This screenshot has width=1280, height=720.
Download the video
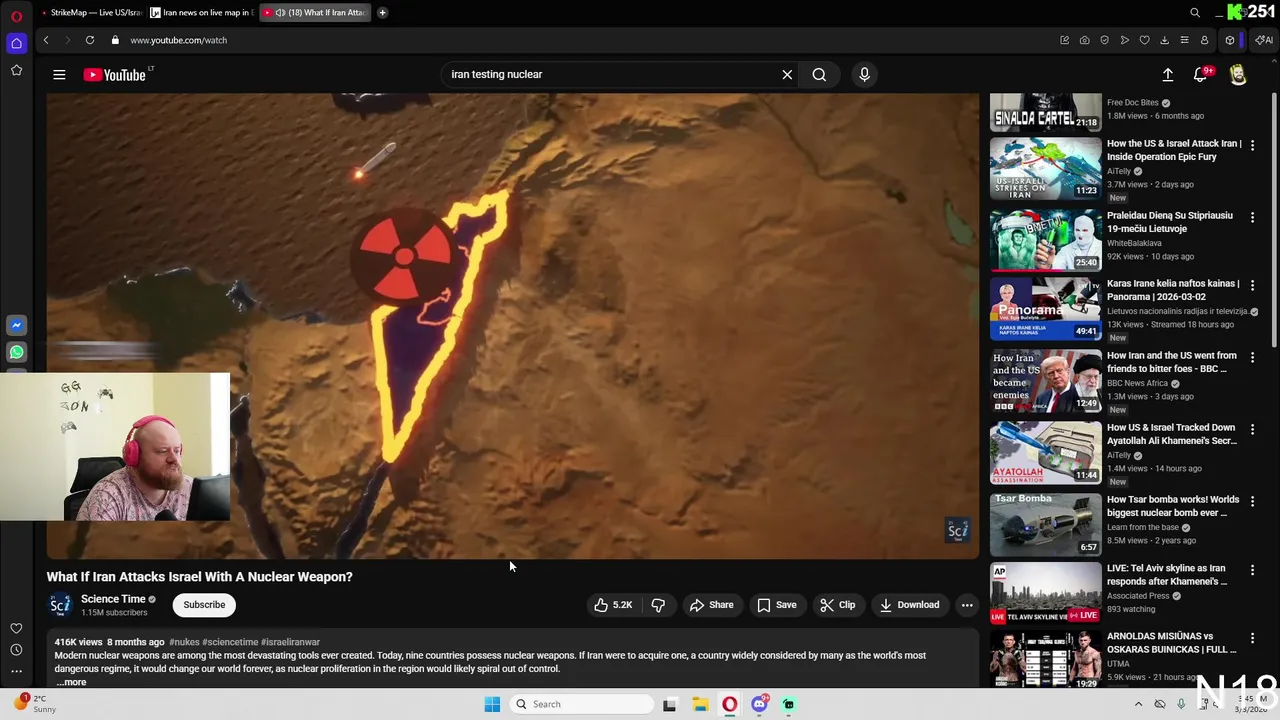909,605
